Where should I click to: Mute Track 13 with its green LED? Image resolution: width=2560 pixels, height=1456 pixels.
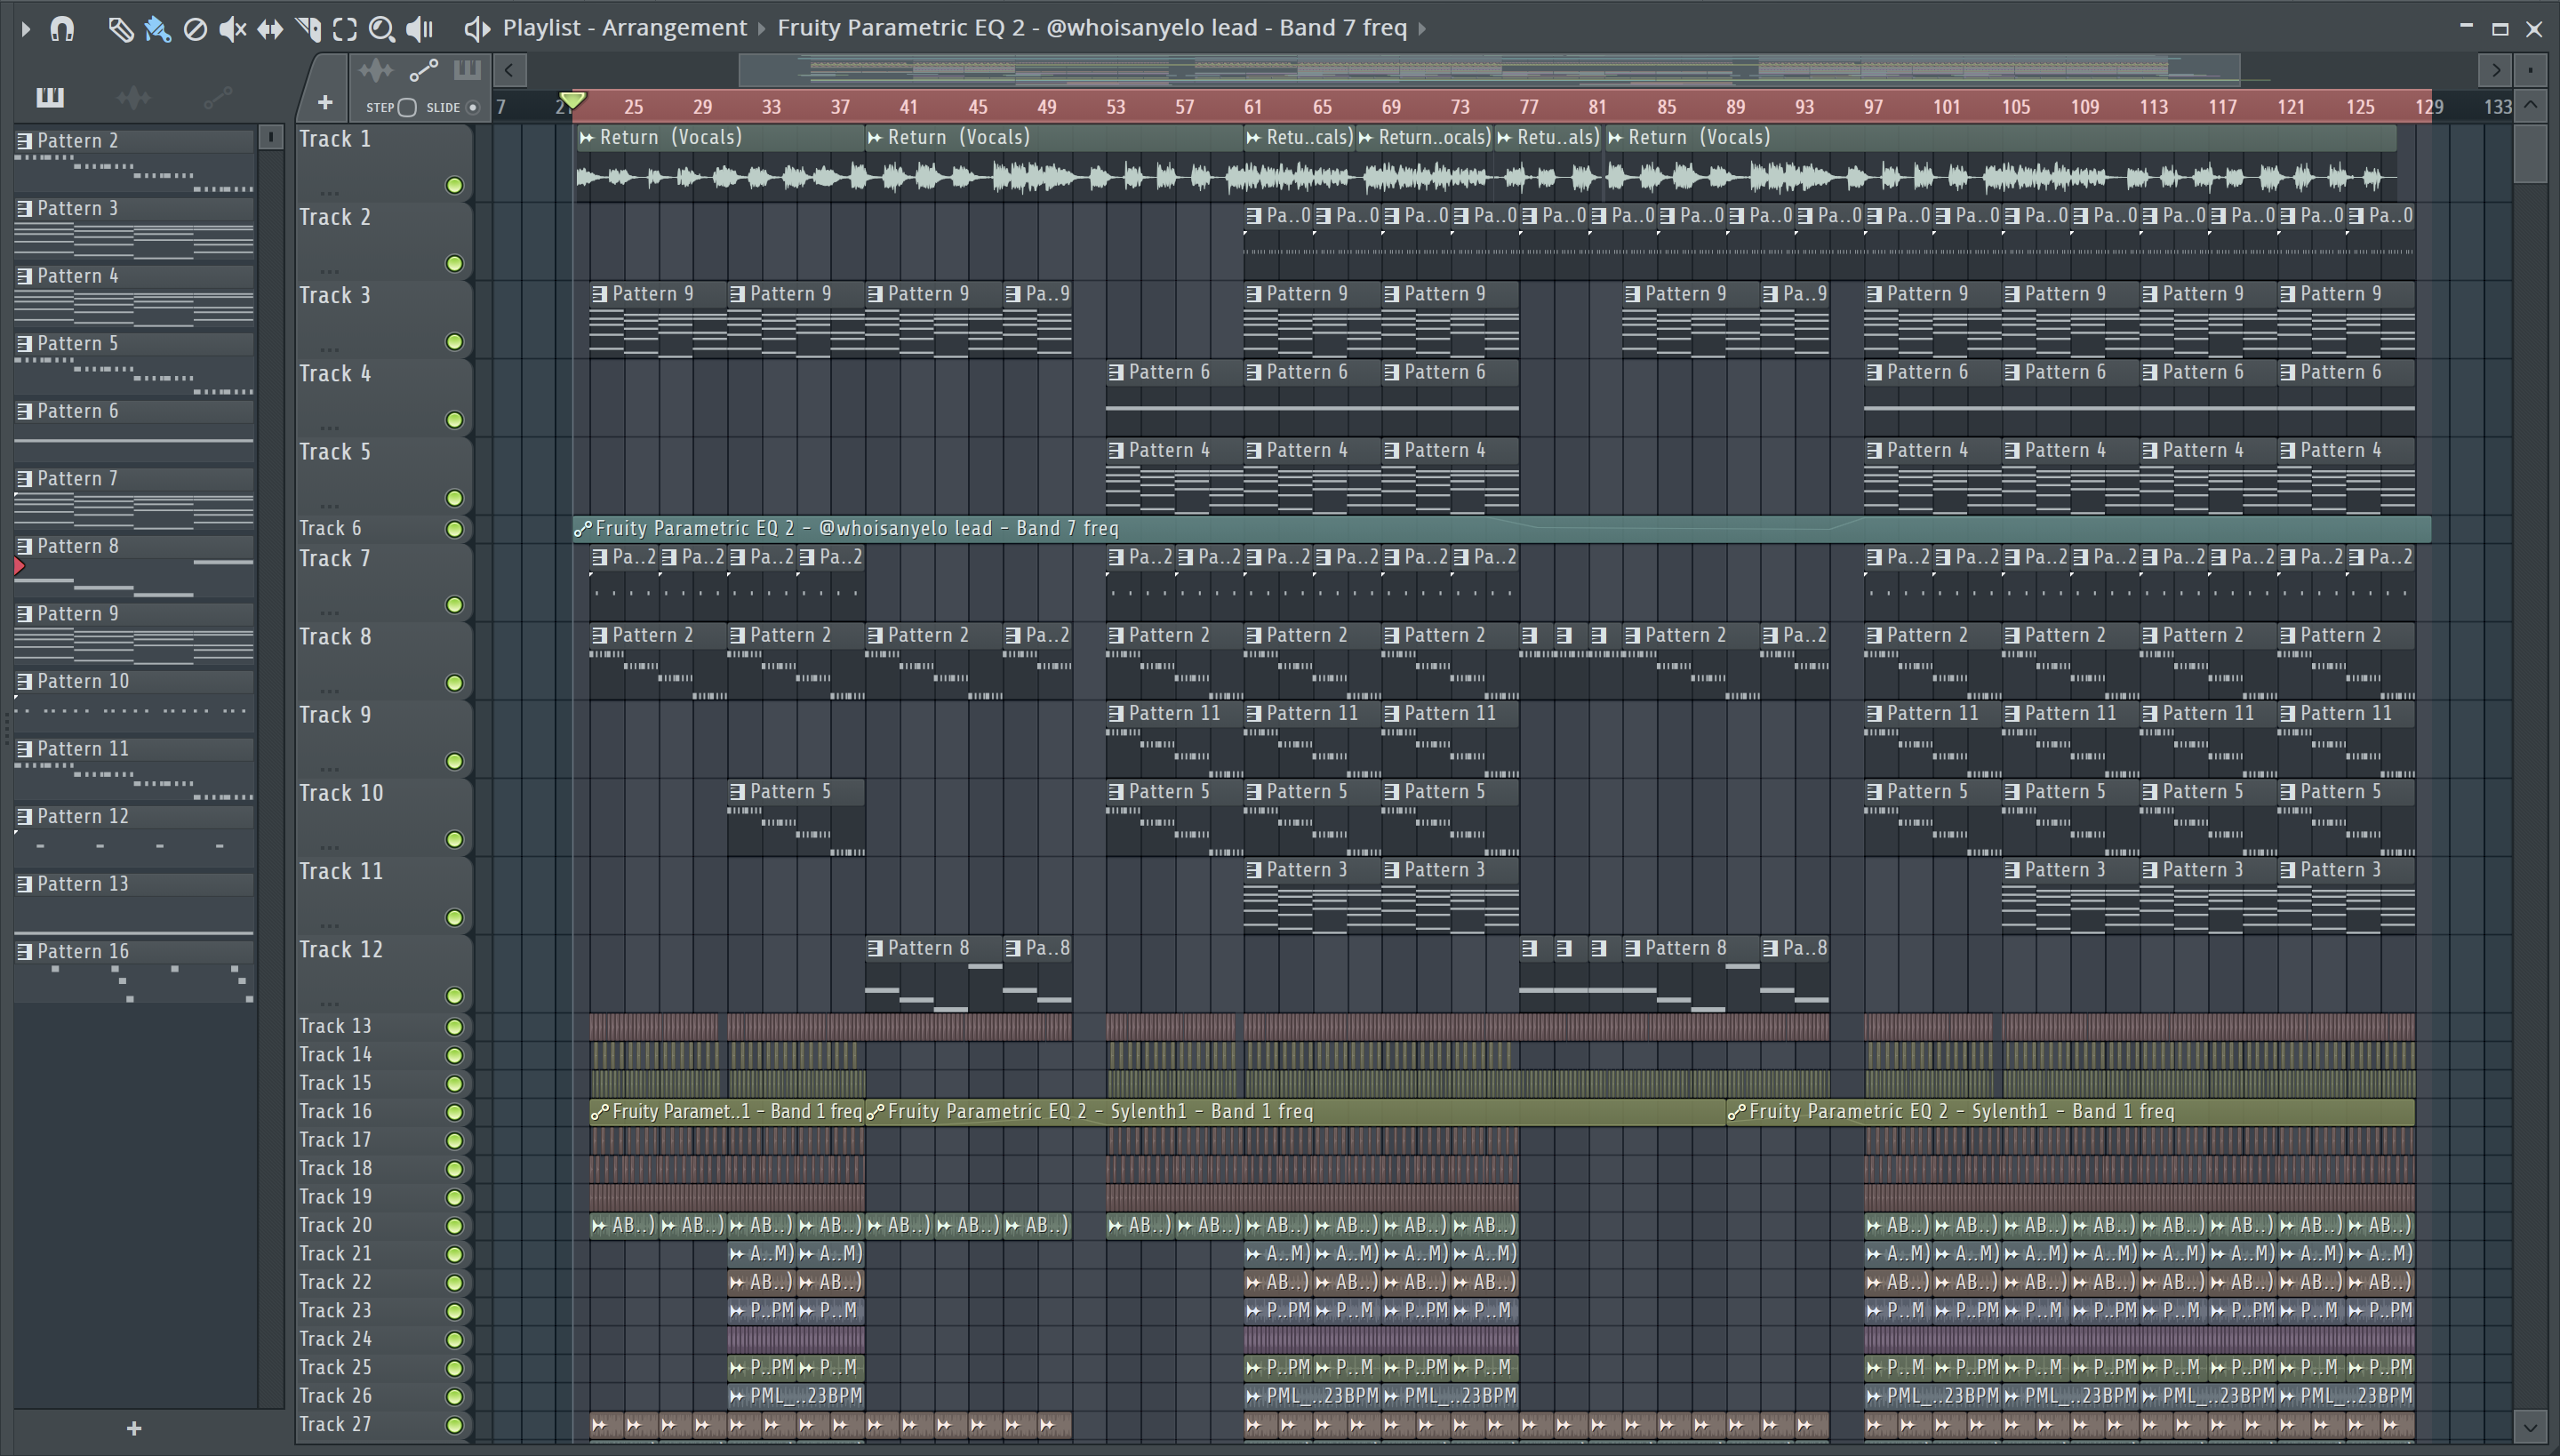tap(454, 1026)
